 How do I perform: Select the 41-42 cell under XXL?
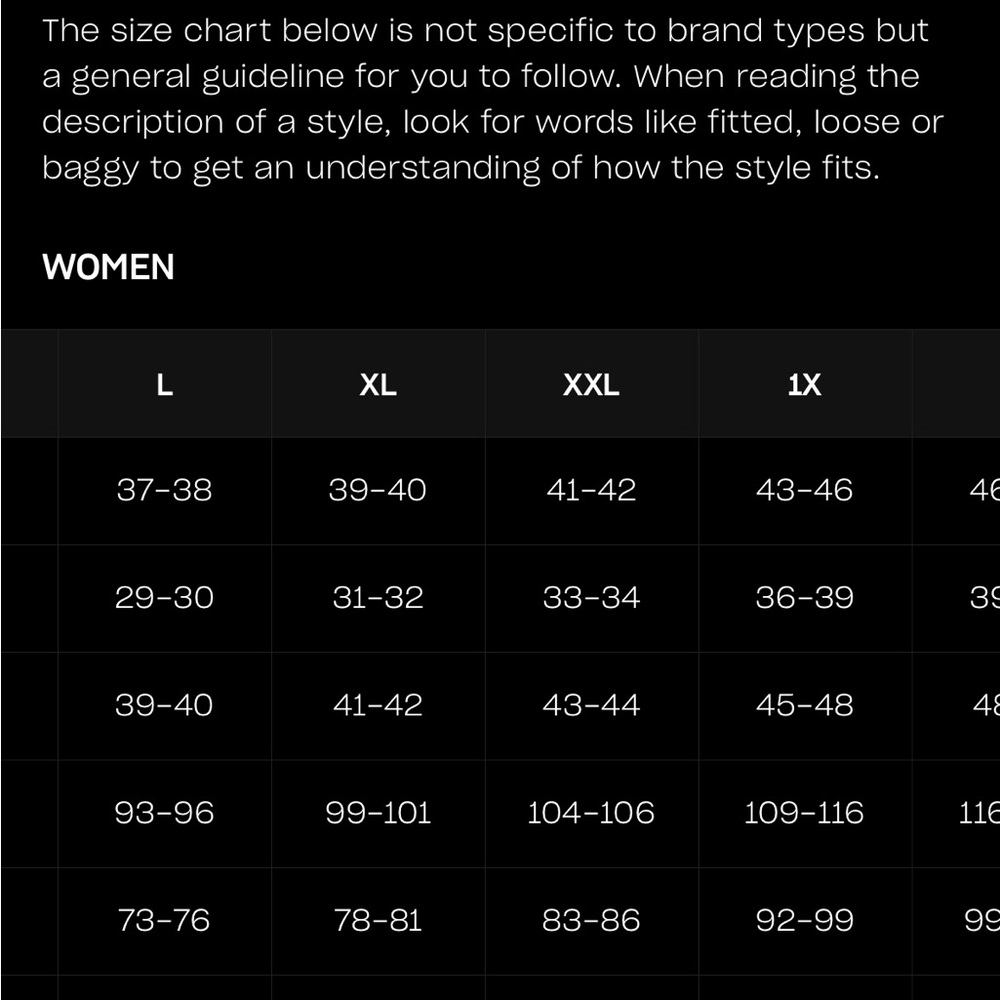pos(591,490)
